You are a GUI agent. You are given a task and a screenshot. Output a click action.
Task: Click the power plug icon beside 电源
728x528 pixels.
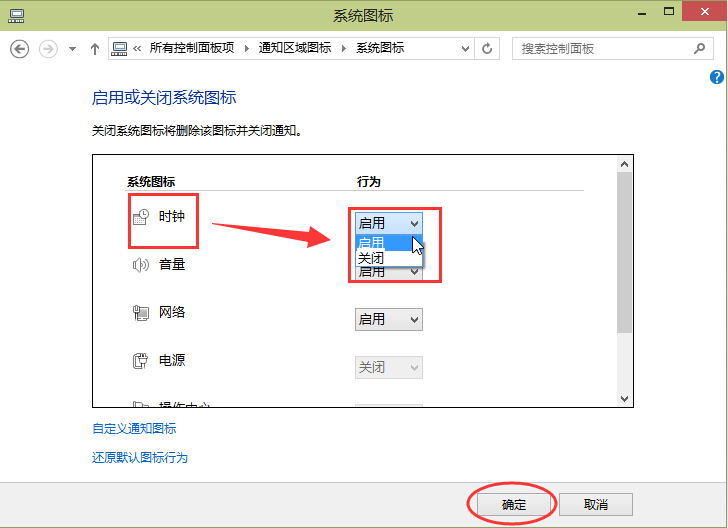[x=141, y=361]
